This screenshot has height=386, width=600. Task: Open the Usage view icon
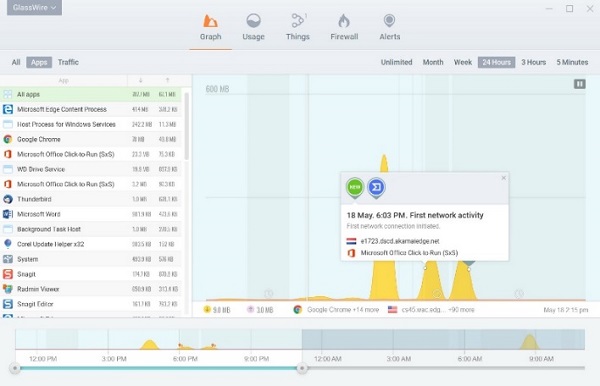tap(253, 21)
